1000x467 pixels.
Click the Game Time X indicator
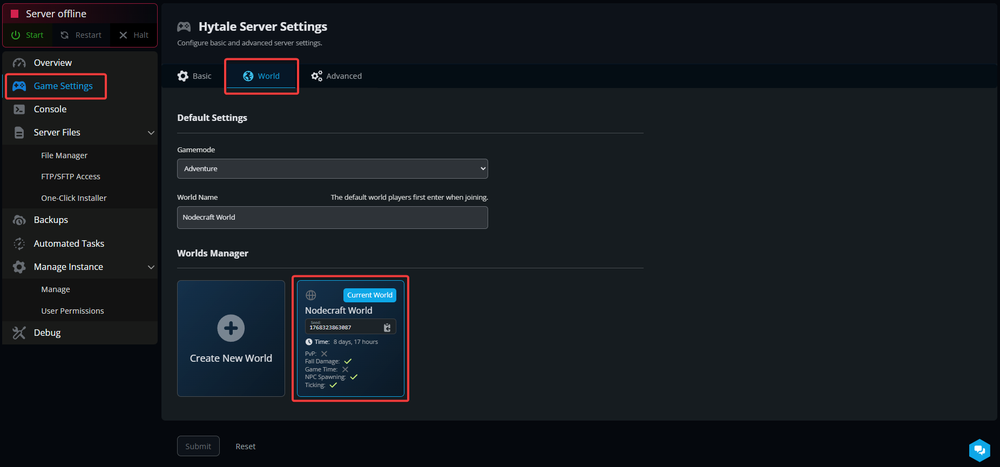(345, 369)
